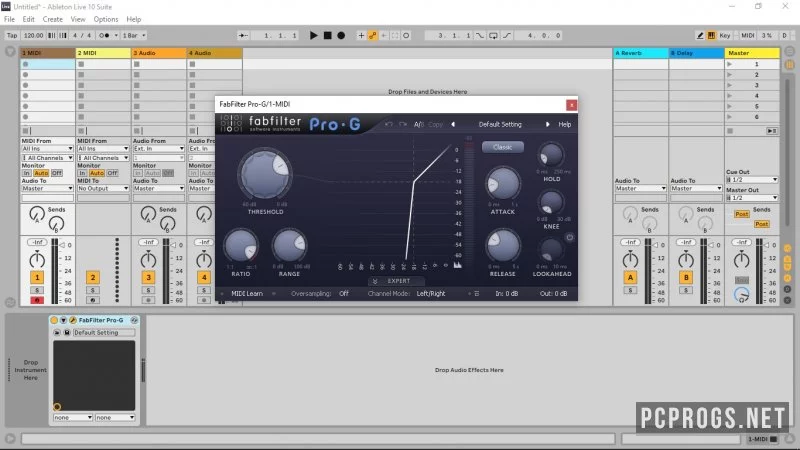Open Cue Out 1/2 dropdown
800x450 pixels.
point(752,180)
